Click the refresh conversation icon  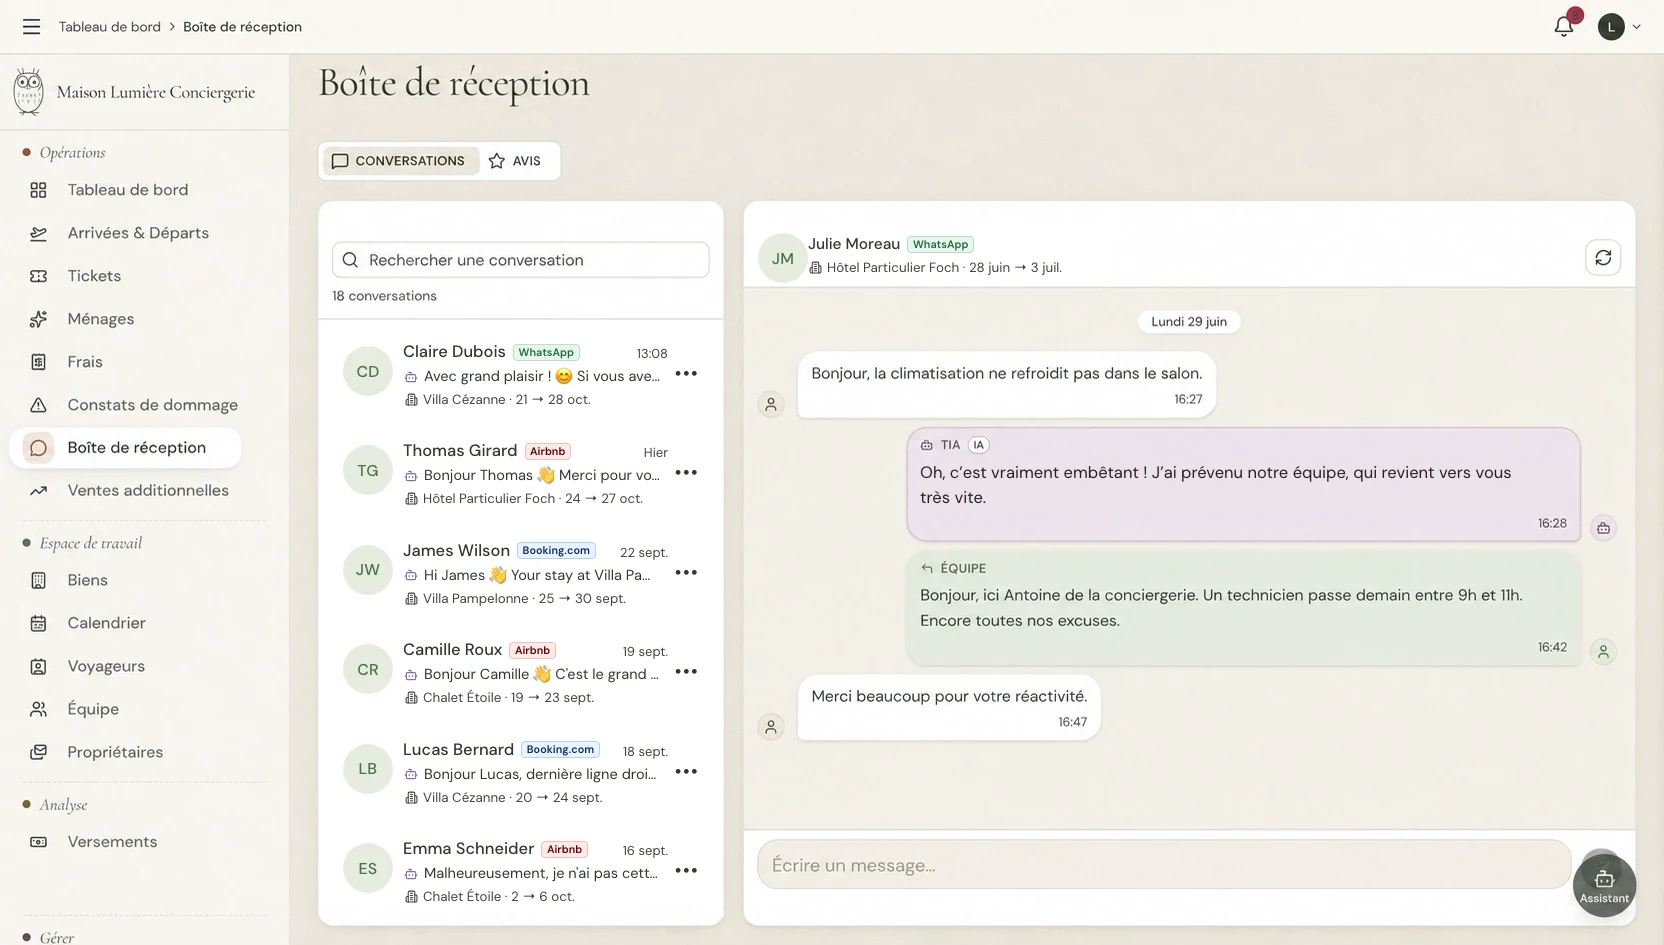(1603, 258)
